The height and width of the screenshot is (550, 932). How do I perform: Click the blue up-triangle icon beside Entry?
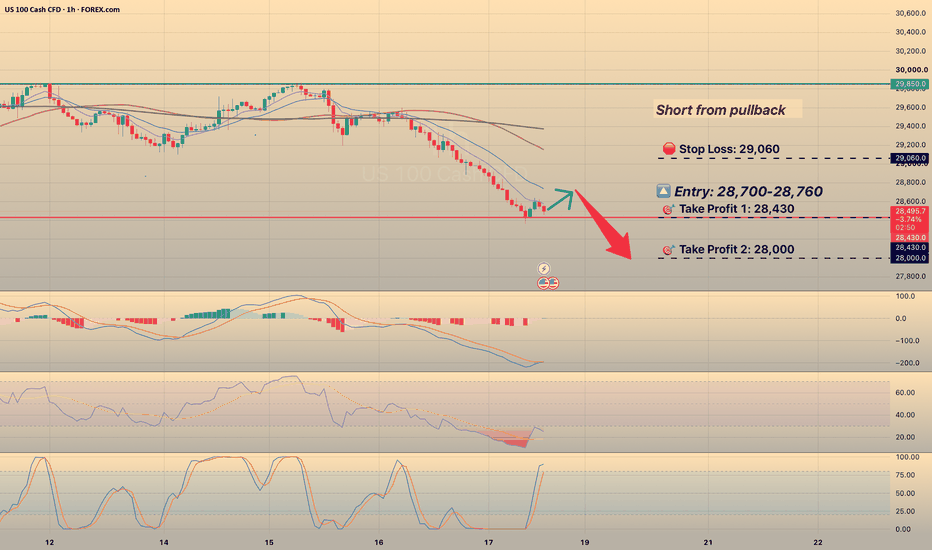[x=663, y=191]
